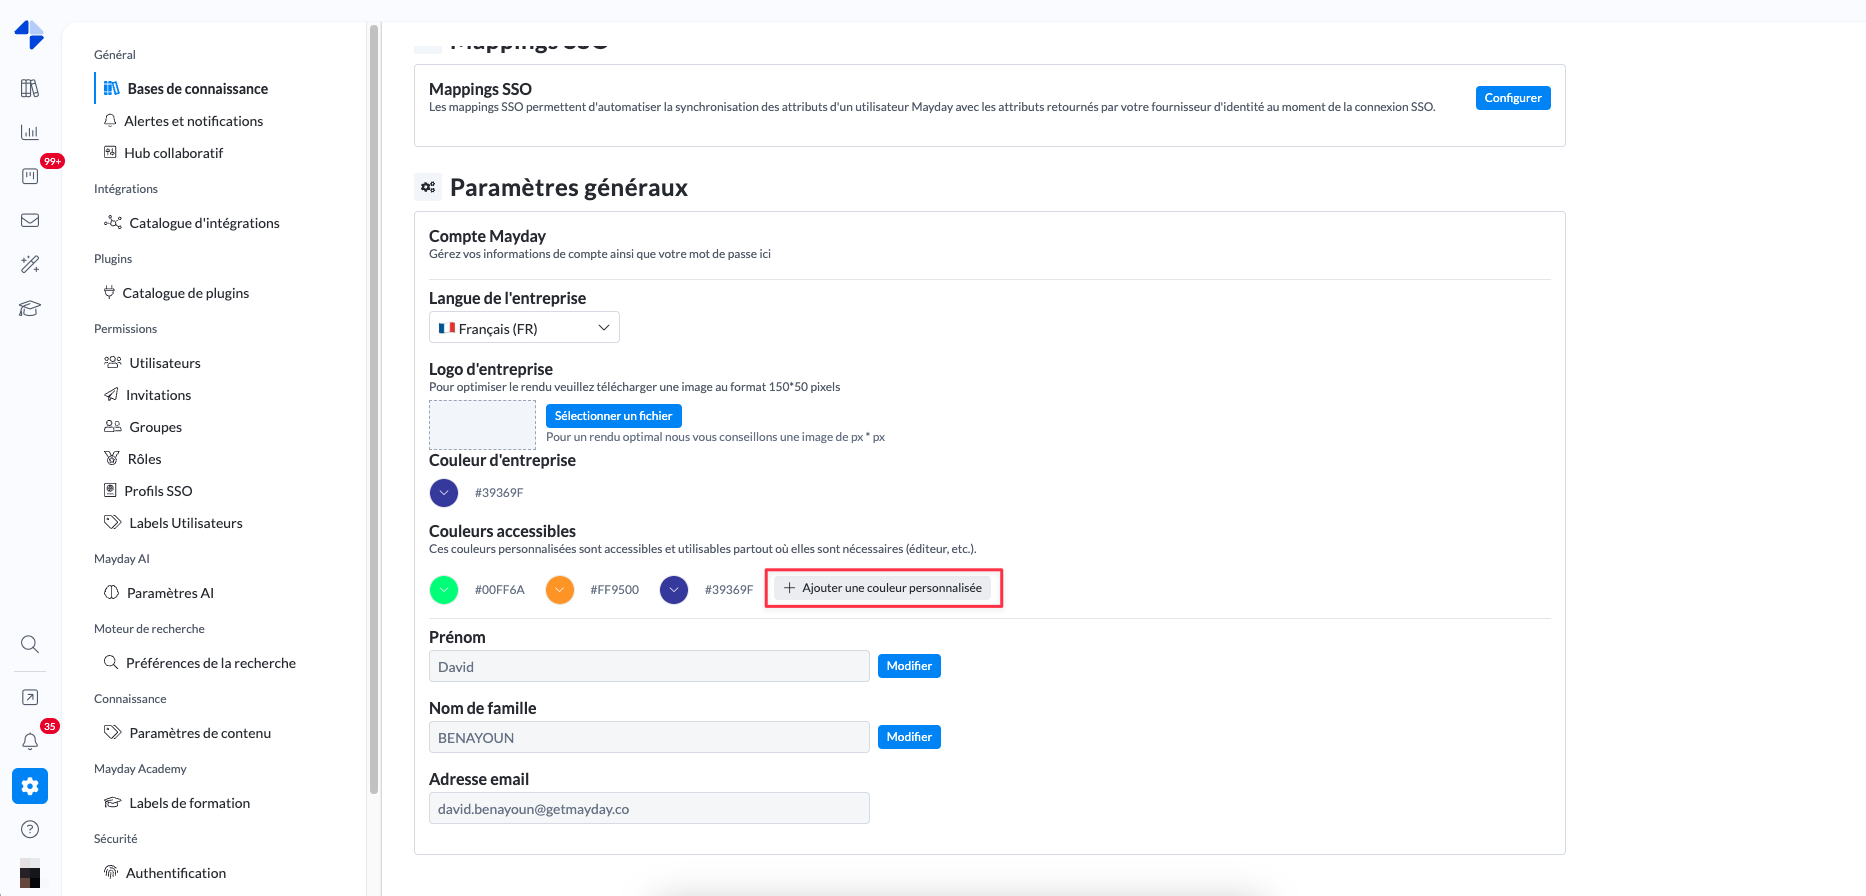This screenshot has height=896, width=1866.
Task: Click the magic wand AI icon
Action: pos(30,264)
